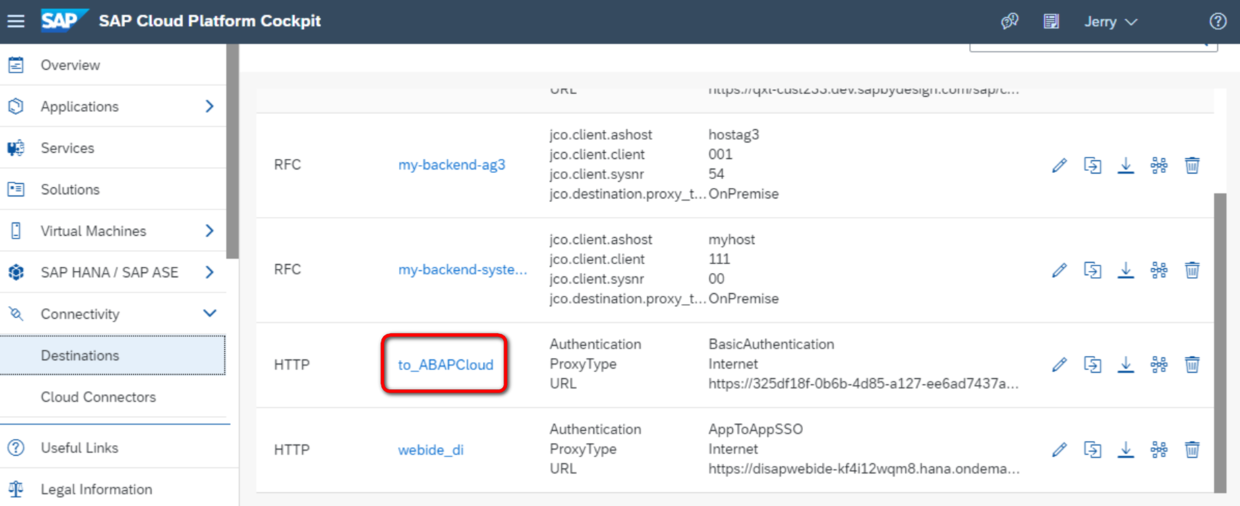The width and height of the screenshot is (1240, 506).
Task: Open the Jerry user dropdown
Action: tap(1111, 21)
